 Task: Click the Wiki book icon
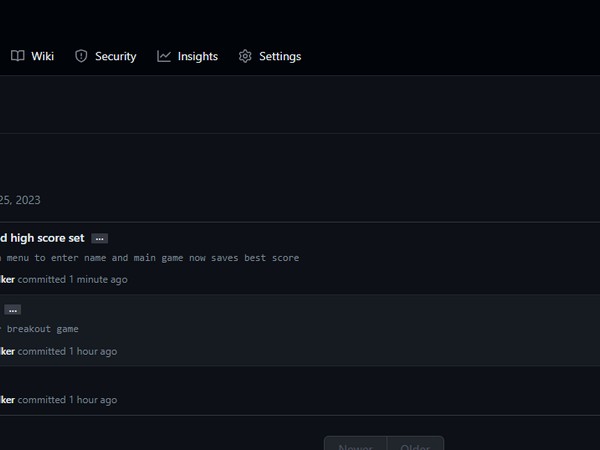(18, 56)
